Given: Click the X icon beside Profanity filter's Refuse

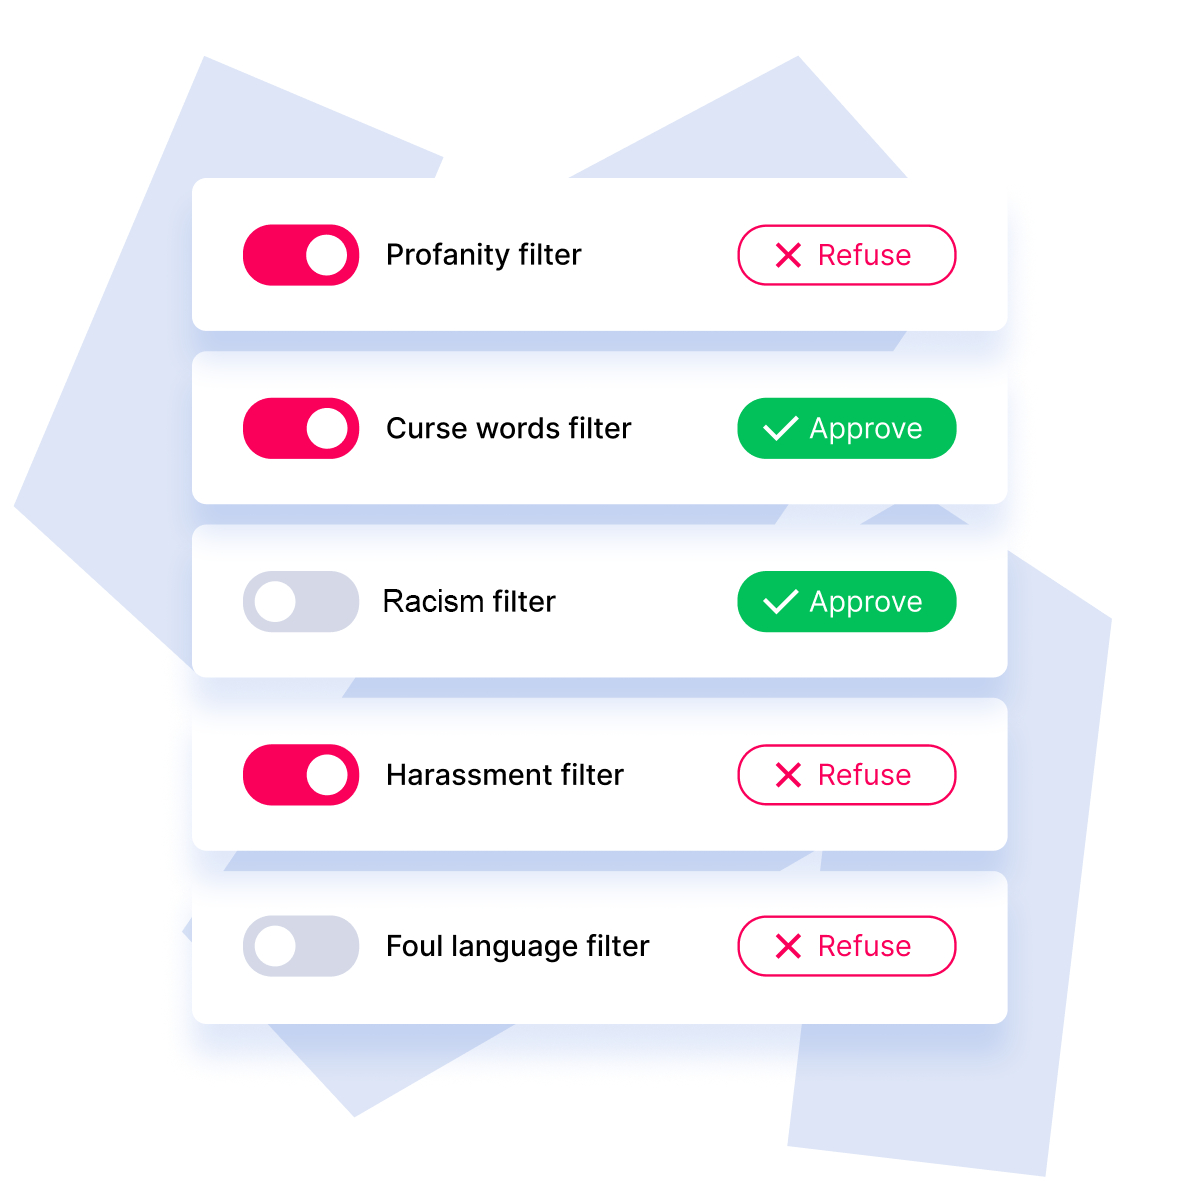Looking at the screenshot, I should (x=788, y=255).
